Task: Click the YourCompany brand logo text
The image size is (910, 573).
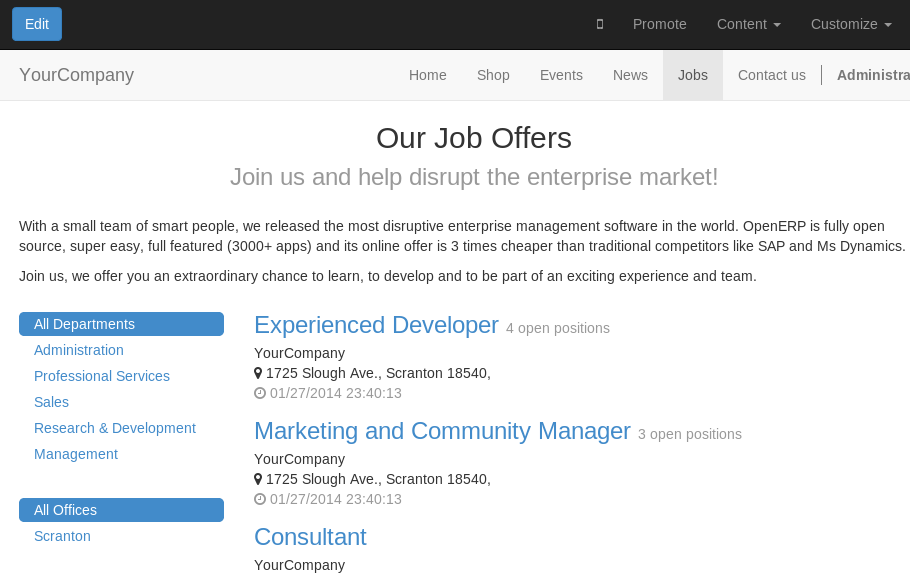Action: pyautogui.click(x=76, y=75)
